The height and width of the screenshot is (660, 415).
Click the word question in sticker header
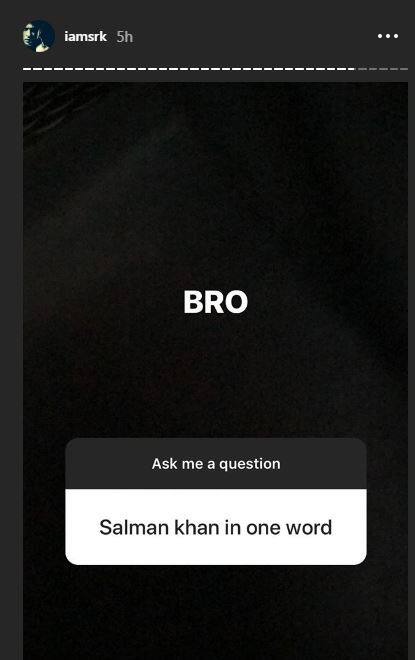250,464
